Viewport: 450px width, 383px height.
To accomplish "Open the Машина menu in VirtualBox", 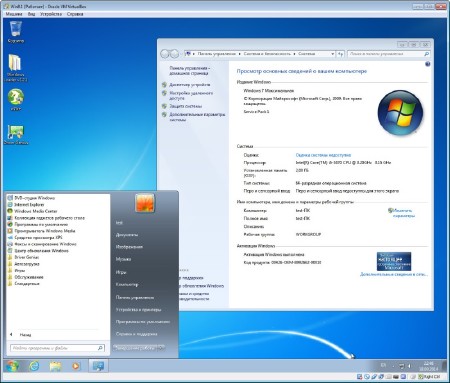I will (14, 14).
